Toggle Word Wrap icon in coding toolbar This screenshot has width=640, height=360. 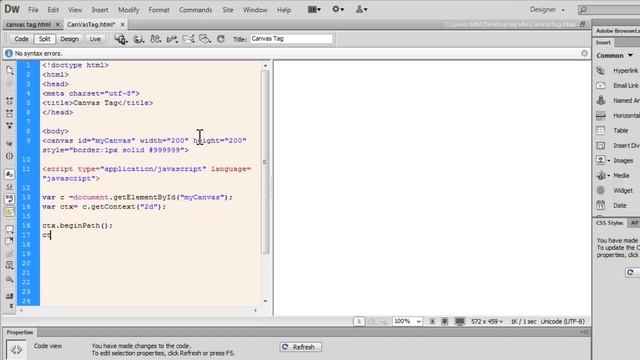[9, 199]
